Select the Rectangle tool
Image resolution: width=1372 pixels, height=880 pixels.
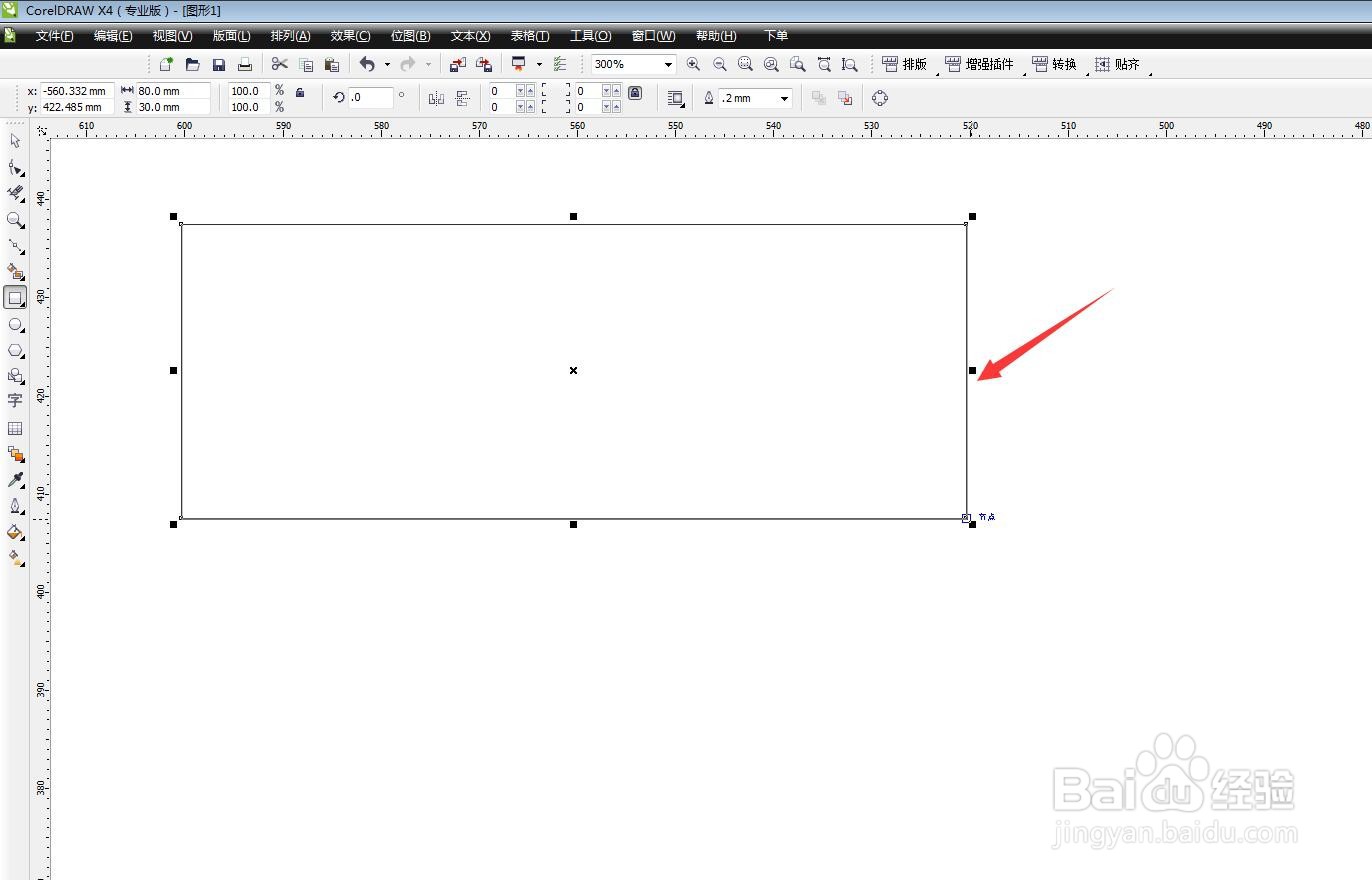pyautogui.click(x=15, y=298)
